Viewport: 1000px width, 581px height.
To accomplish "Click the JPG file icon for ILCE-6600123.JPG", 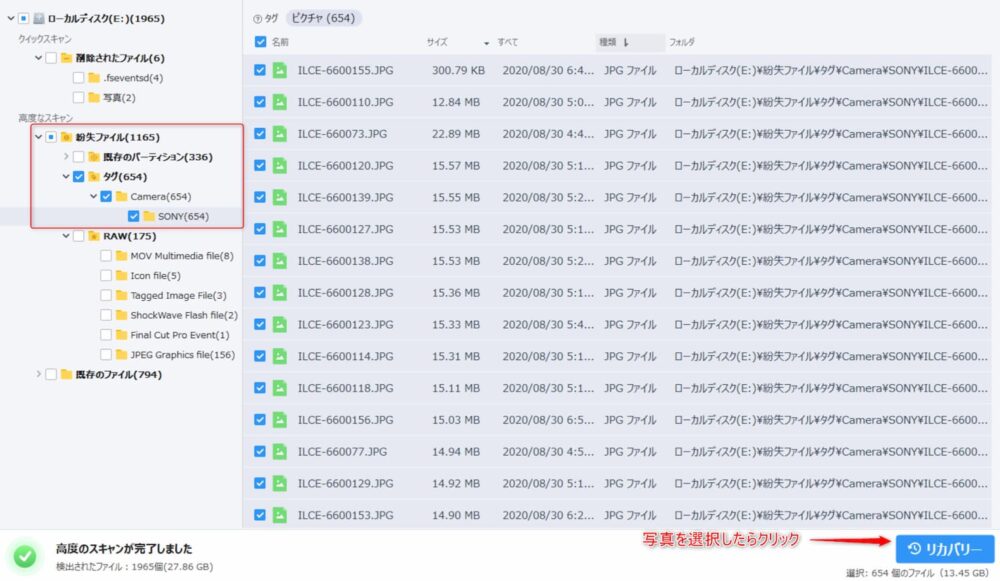I will tap(279, 325).
